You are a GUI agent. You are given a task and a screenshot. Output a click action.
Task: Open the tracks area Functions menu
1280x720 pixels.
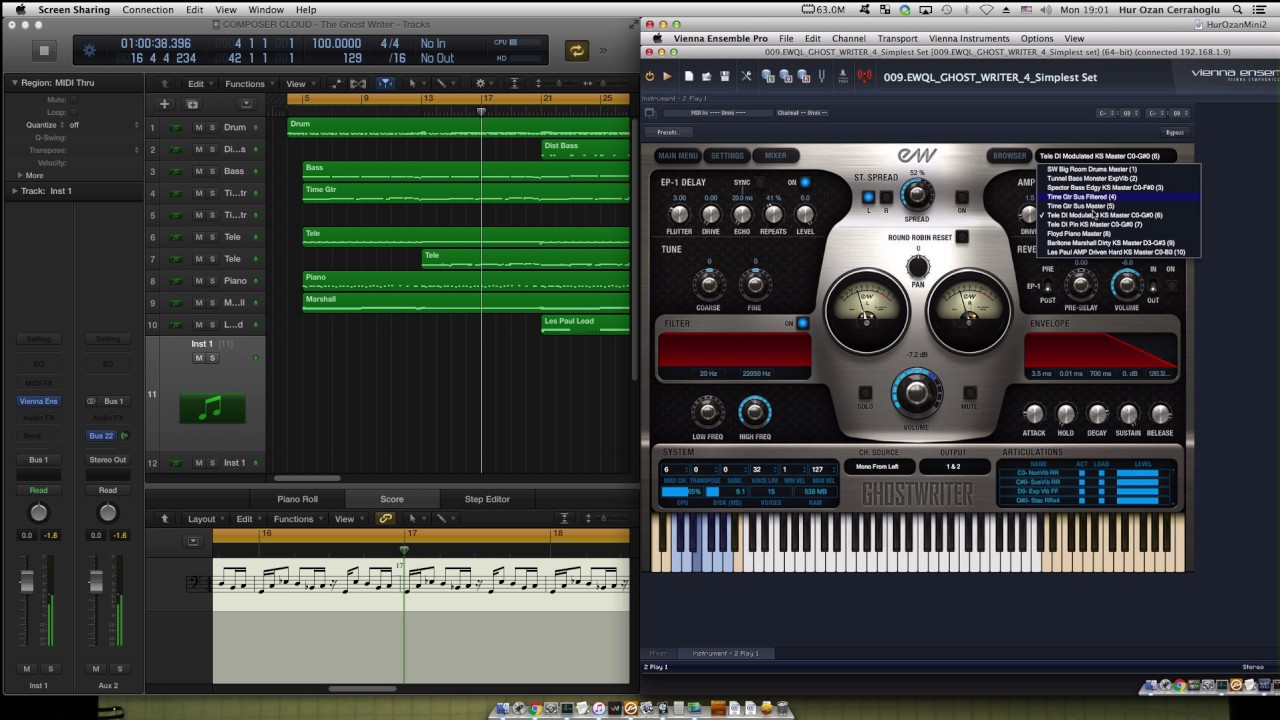[x=249, y=84]
